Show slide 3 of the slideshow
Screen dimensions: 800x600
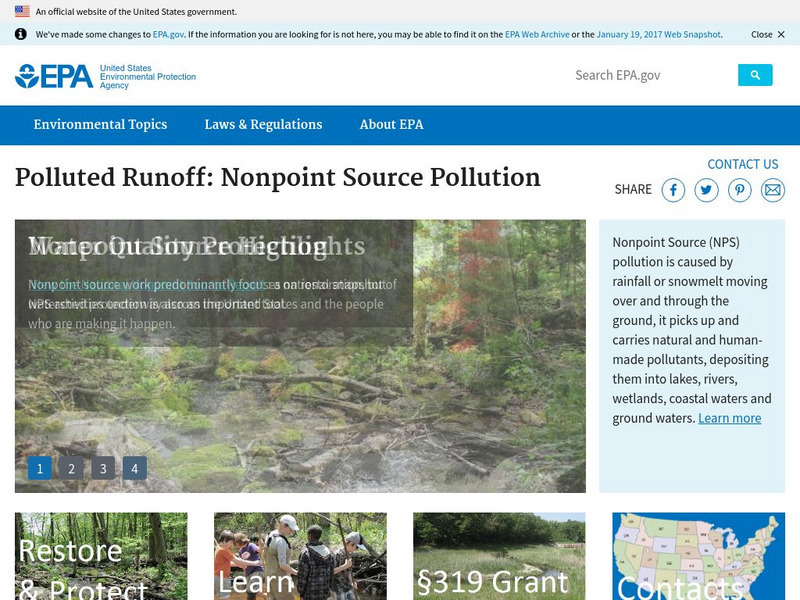[103, 468]
